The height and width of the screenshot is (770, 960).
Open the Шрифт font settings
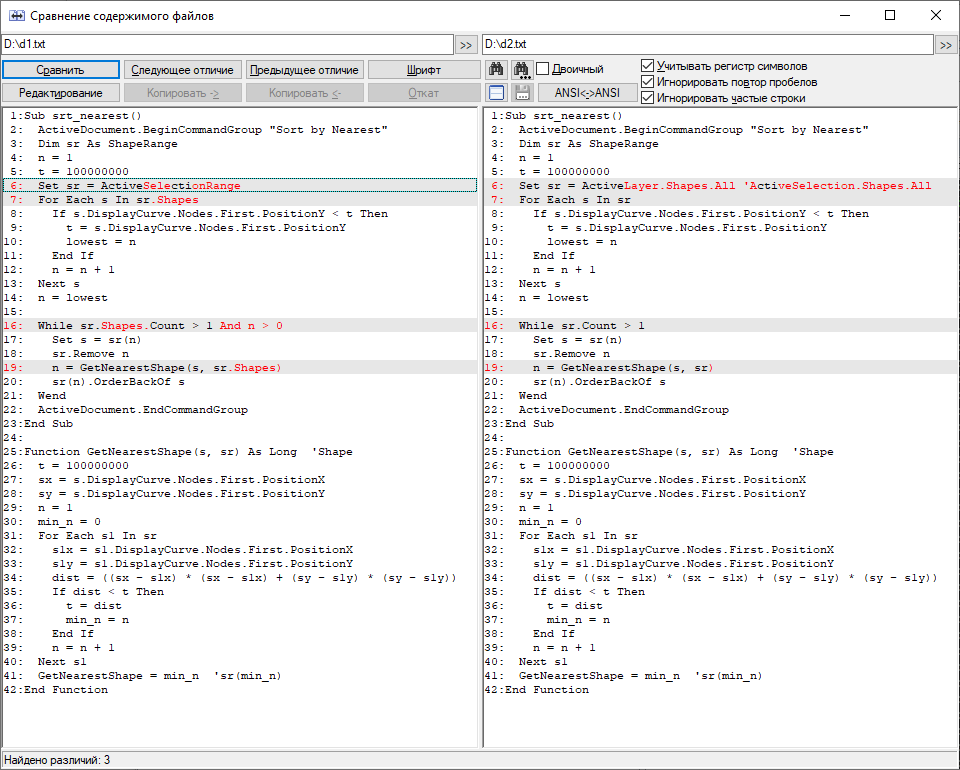424,70
